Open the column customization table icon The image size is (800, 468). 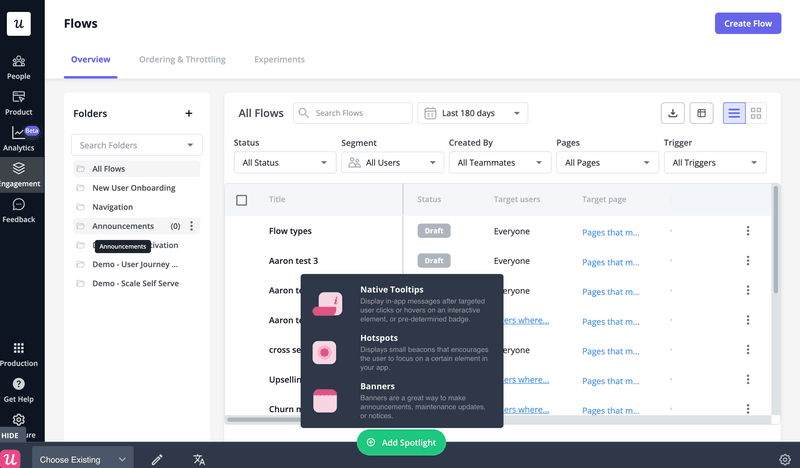(702, 113)
